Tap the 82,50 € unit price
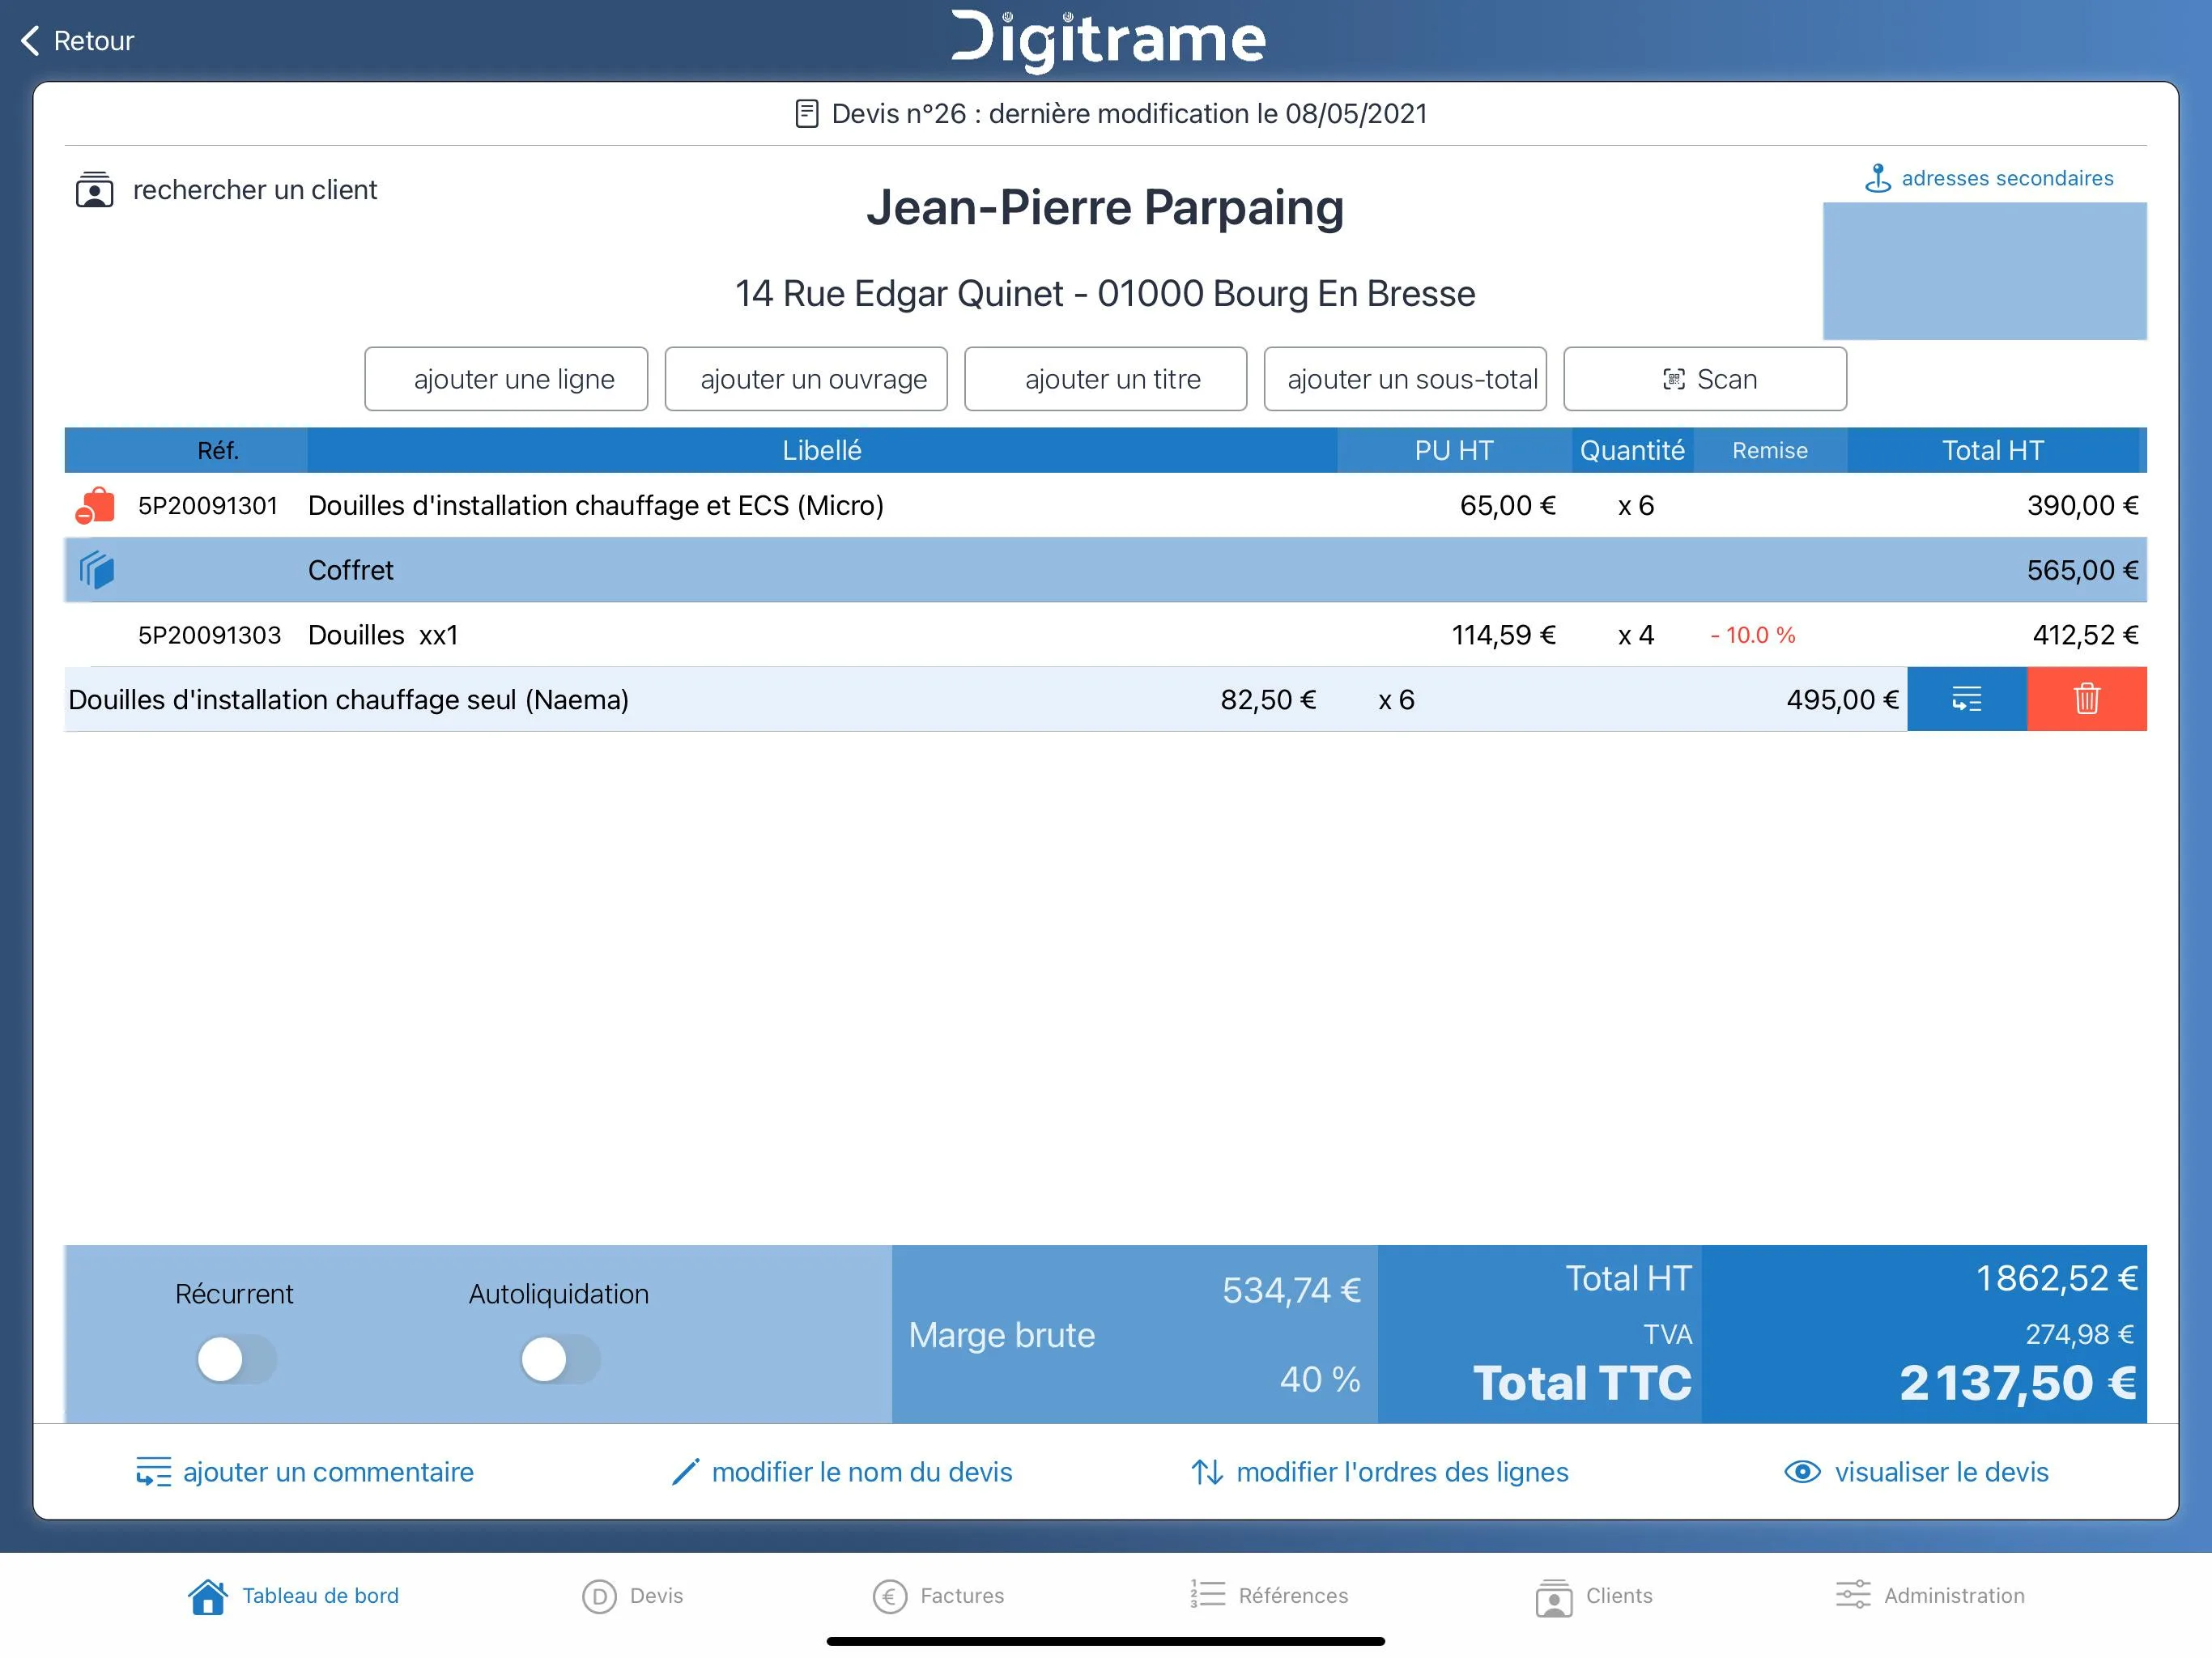 click(x=1268, y=700)
